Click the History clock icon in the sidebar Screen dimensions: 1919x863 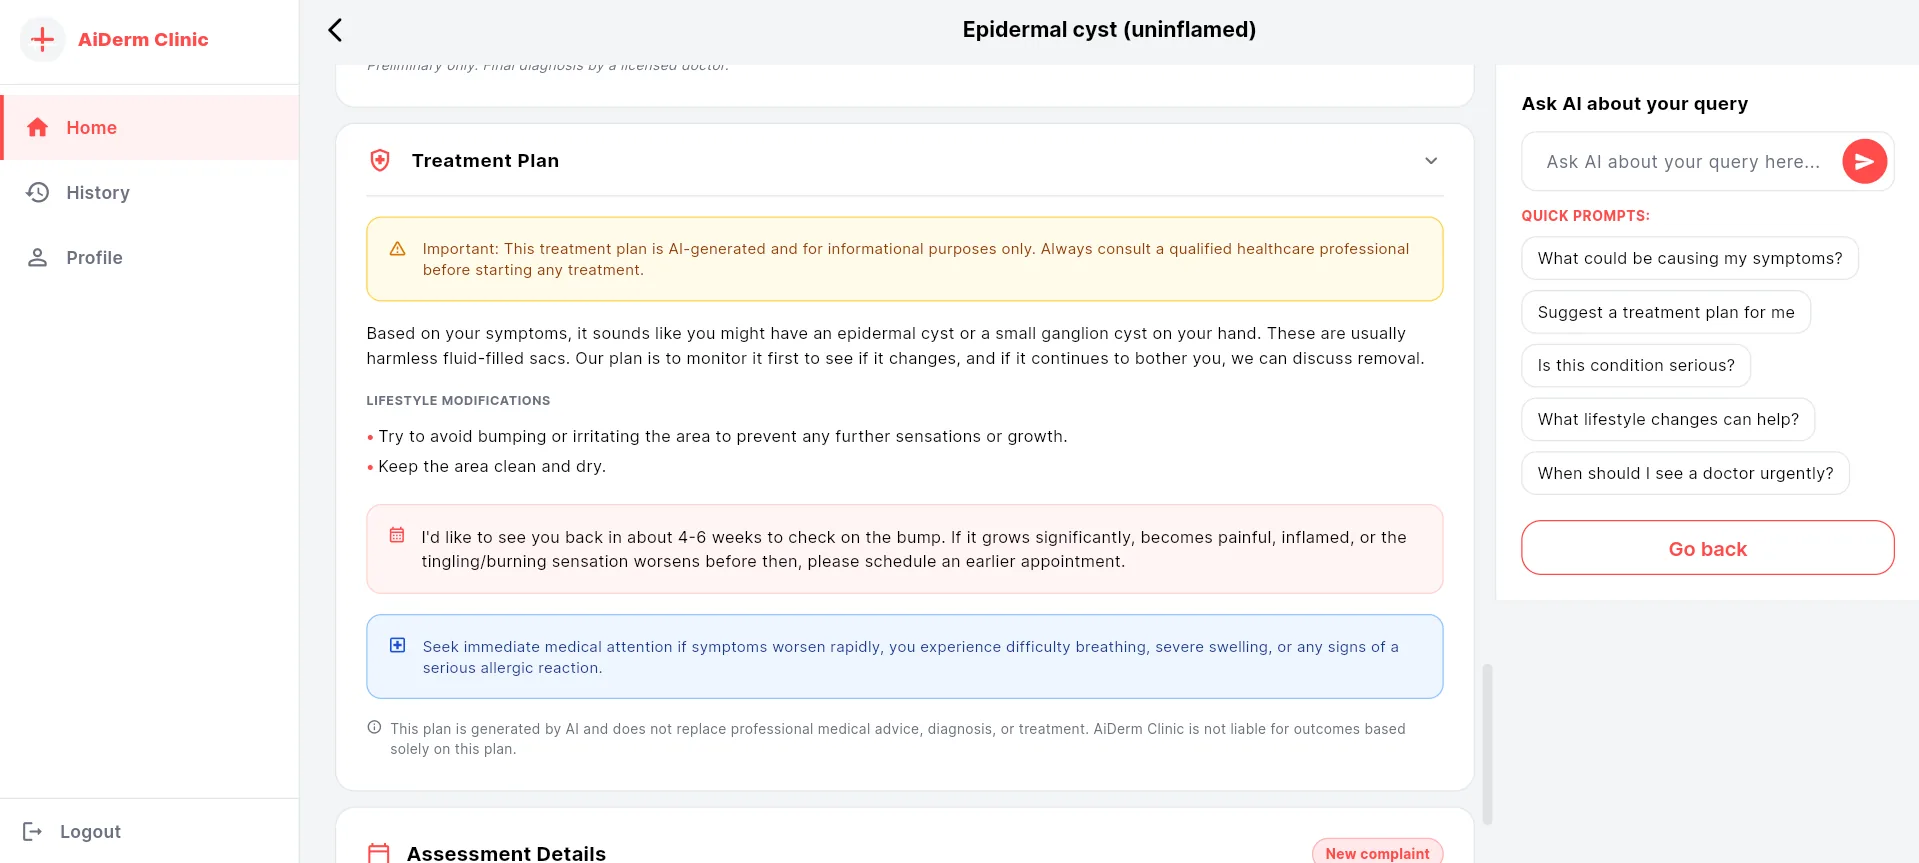point(38,192)
